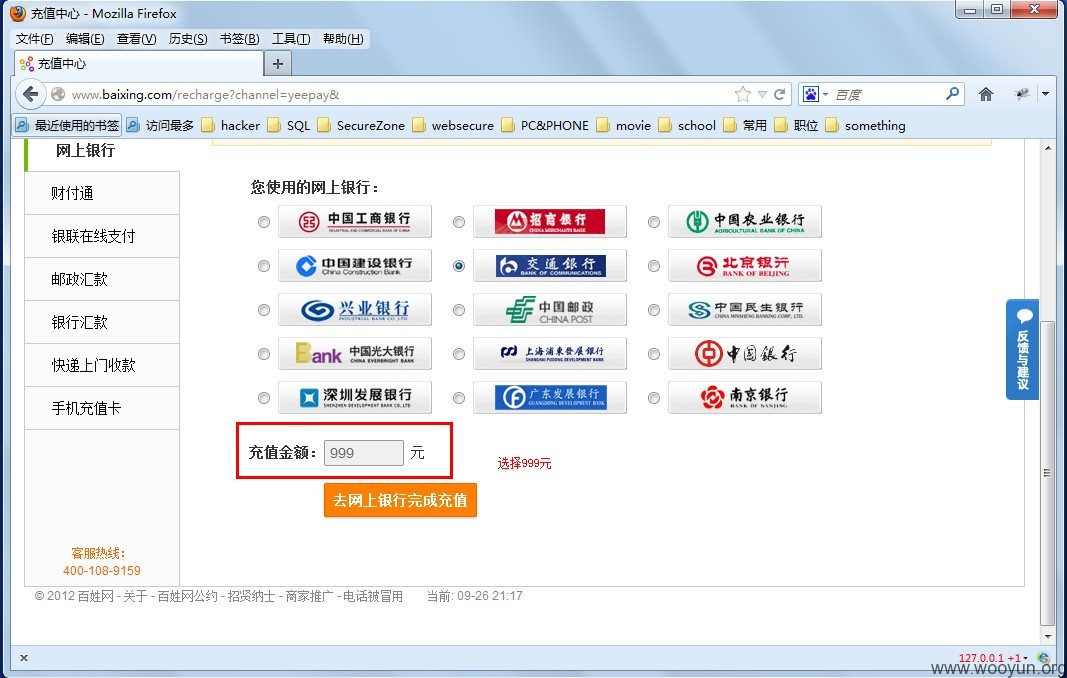
Task: Open the 历史 menu
Action: (x=188, y=39)
